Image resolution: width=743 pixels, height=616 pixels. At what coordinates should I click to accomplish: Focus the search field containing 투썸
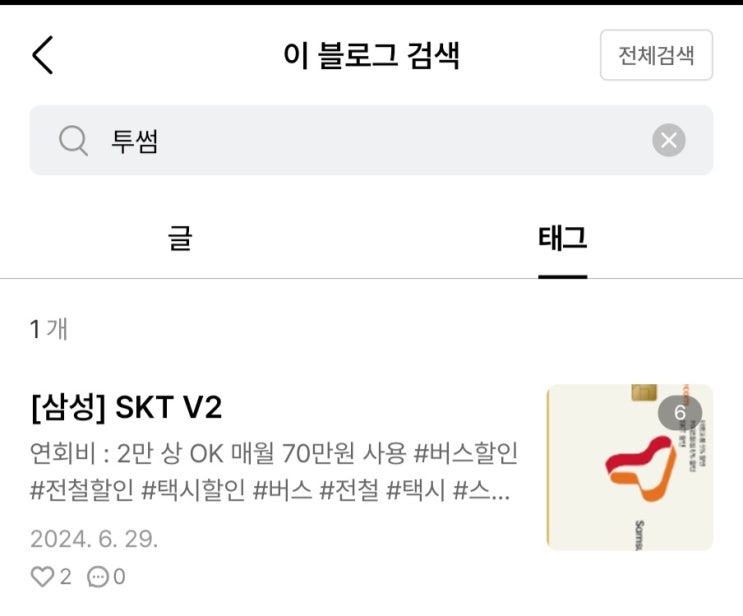pyautogui.click(x=371, y=140)
